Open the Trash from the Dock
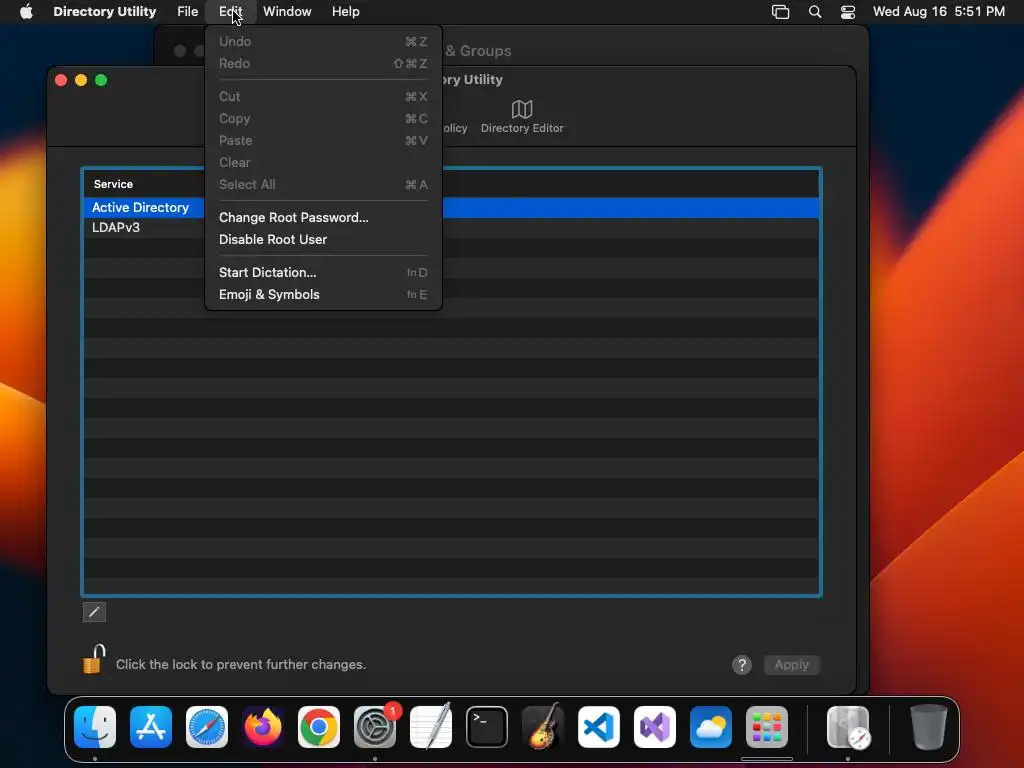The width and height of the screenshot is (1024, 768). 929,727
